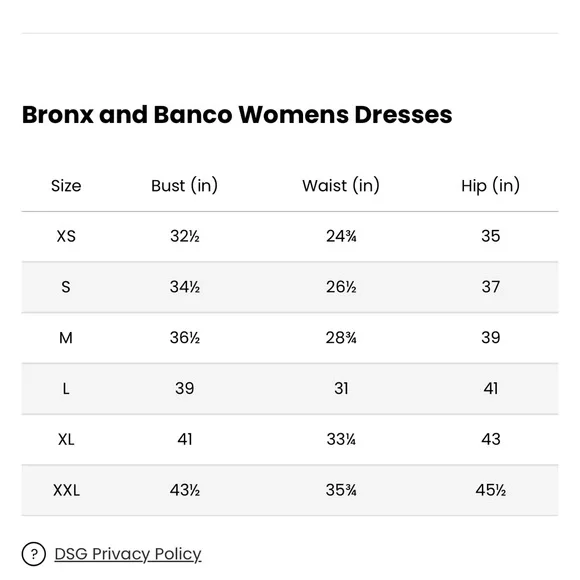This screenshot has height=580, width=580.
Task: Select the Waist (in) column header
Action: point(341,185)
